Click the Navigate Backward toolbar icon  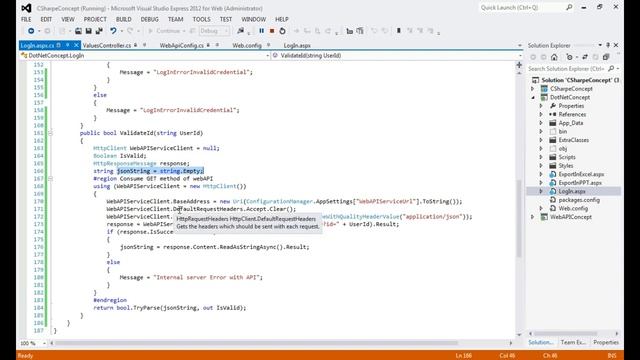coord(31,31)
